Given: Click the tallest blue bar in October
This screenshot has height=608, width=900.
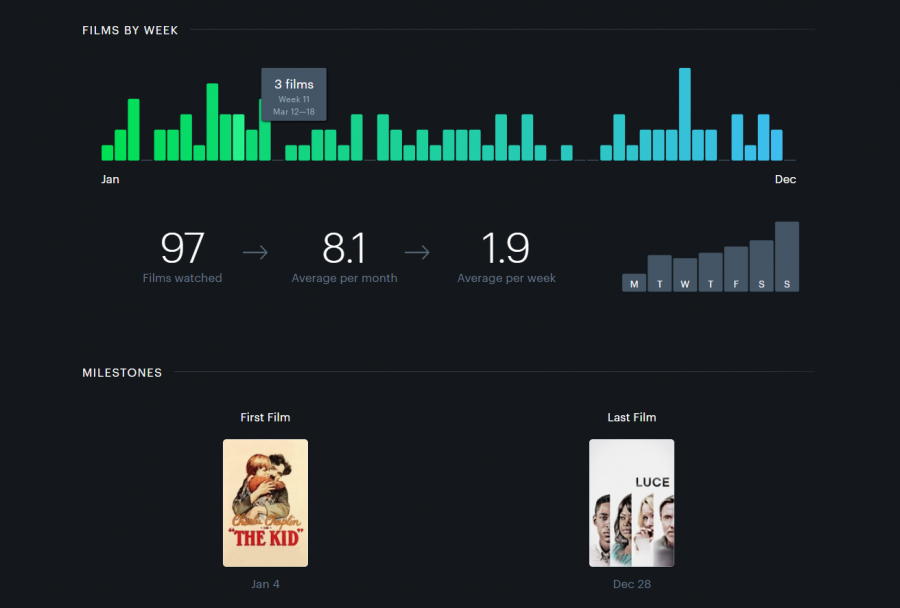Looking at the screenshot, I should pos(685,110).
